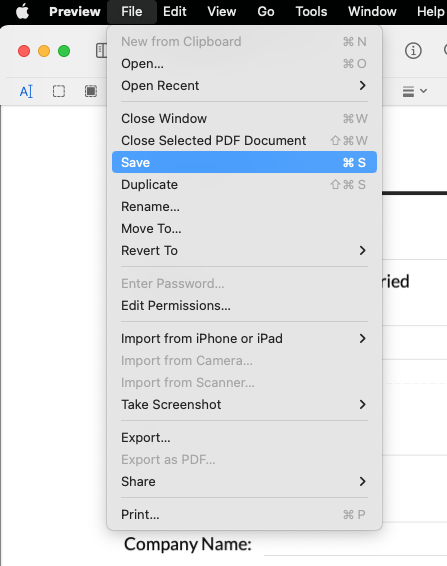Choose Open... from File menu

[x=244, y=64]
